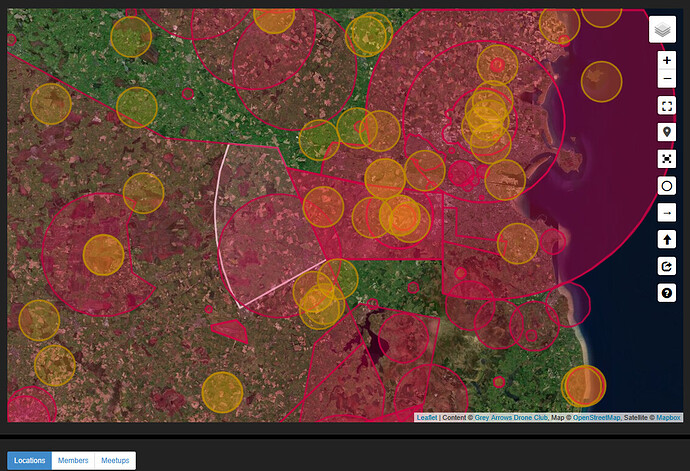The width and height of the screenshot is (690, 471).
Task: Select the circle draw tool
Action: [667, 186]
